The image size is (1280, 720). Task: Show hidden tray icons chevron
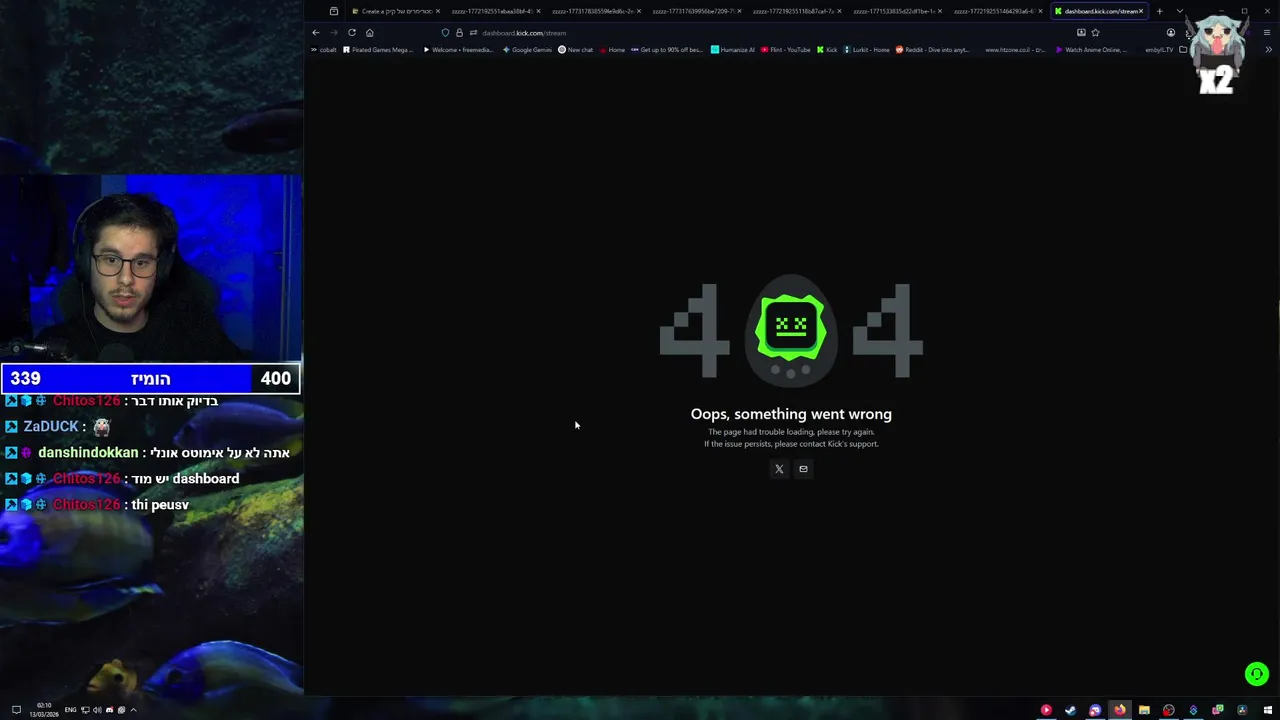click(x=133, y=710)
